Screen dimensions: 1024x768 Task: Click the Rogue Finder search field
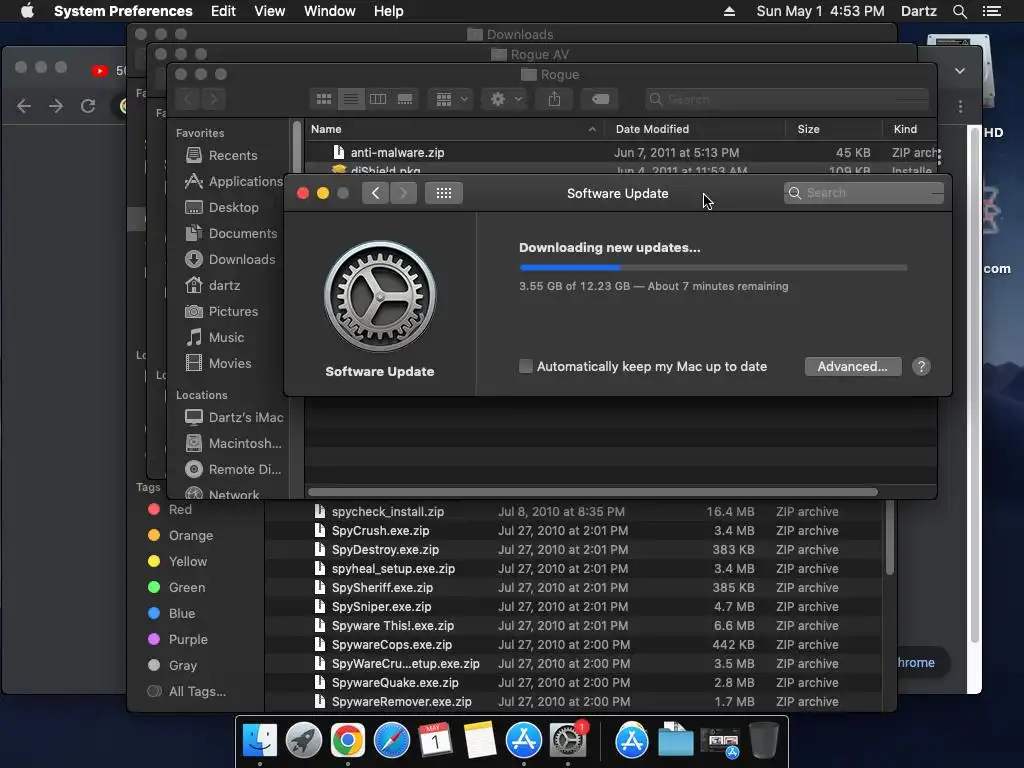pos(787,99)
